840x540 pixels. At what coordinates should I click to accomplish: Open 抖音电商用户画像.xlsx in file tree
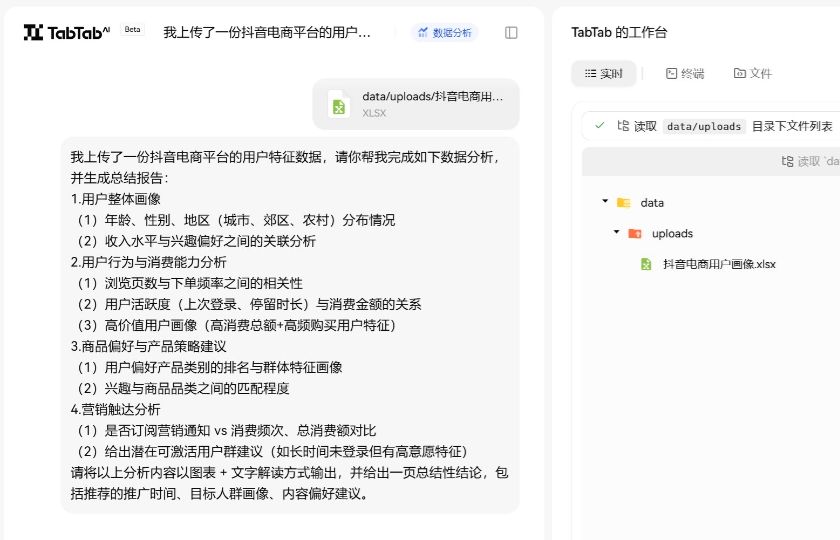(719, 264)
